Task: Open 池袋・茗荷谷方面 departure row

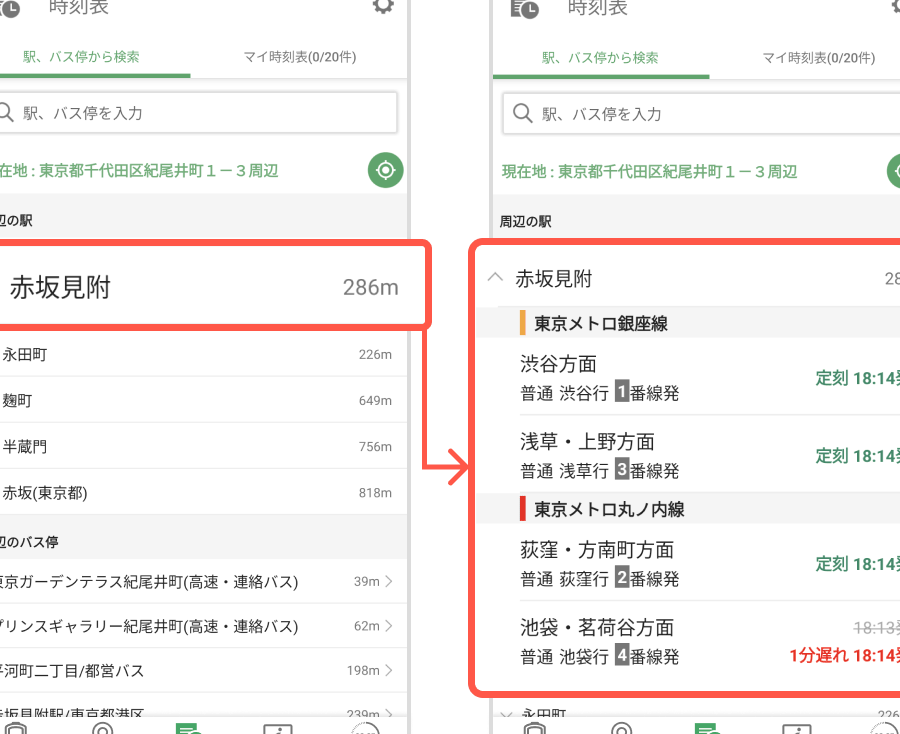Action: click(709, 640)
